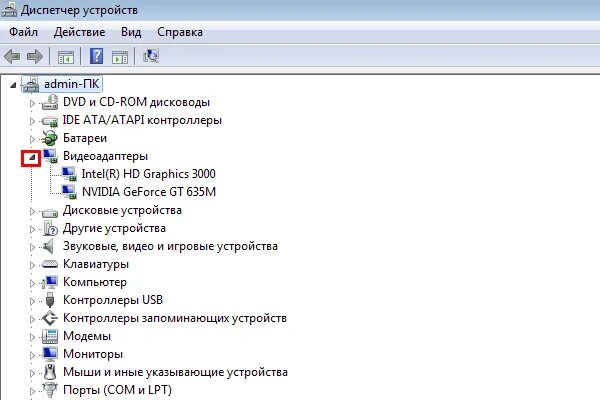Click the NVIDIA GeForce GT 635M icon
The height and width of the screenshot is (400, 600).
[x=69, y=192]
